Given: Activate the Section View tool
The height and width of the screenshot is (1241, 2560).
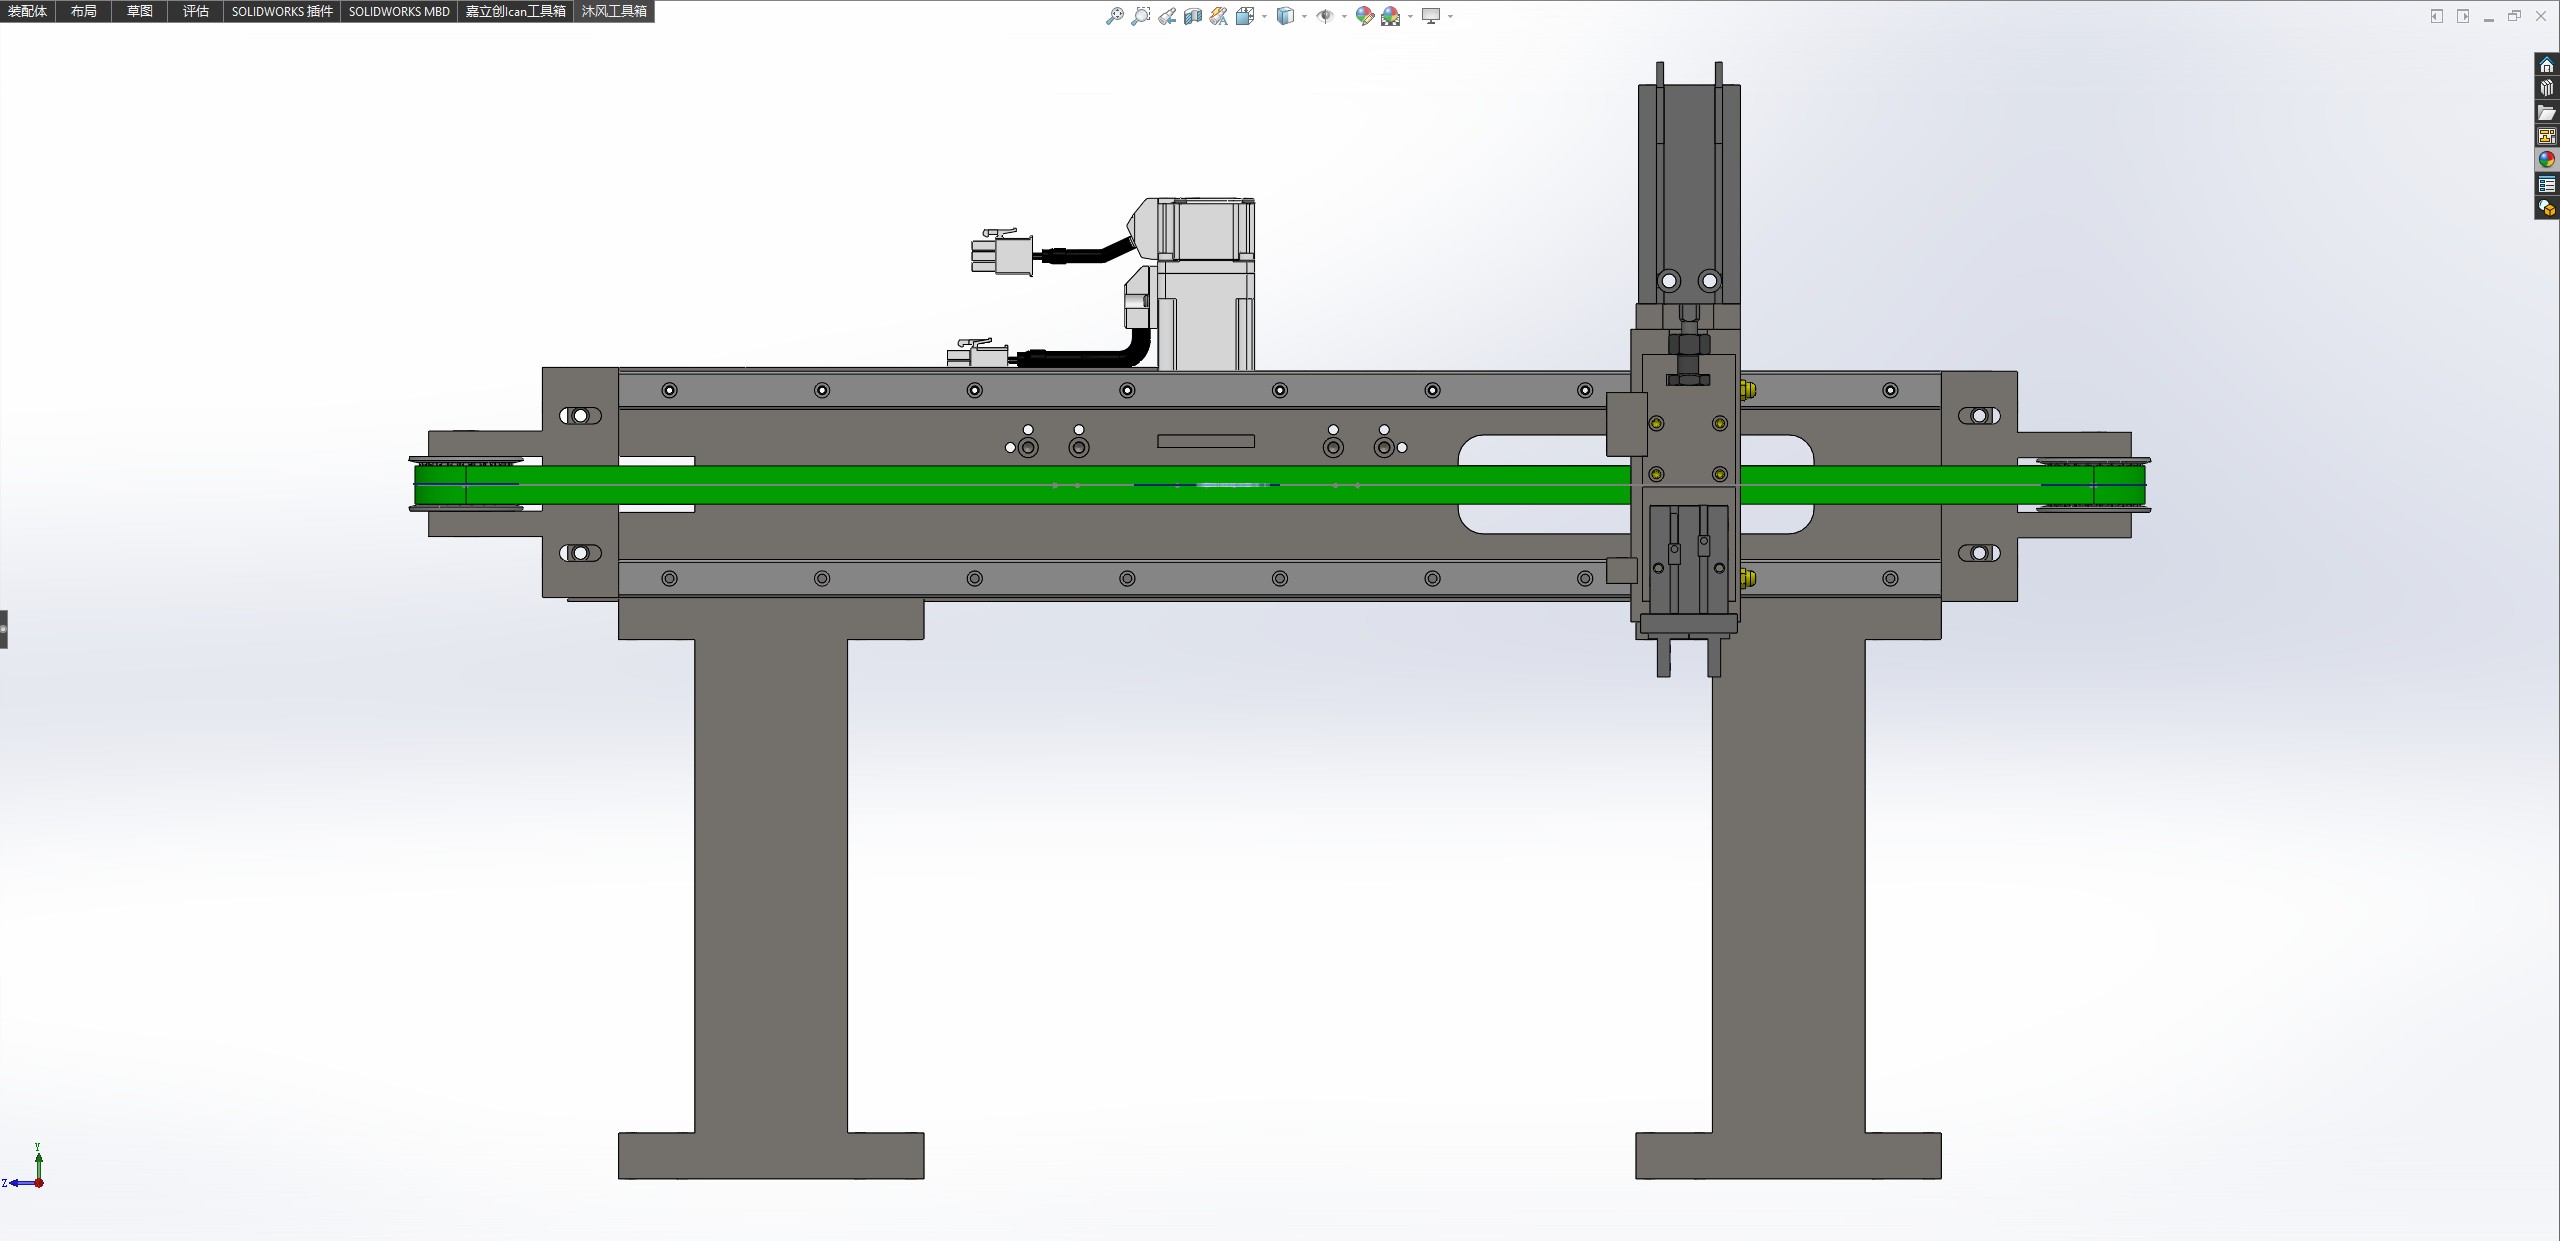Looking at the screenshot, I should [x=1193, y=16].
